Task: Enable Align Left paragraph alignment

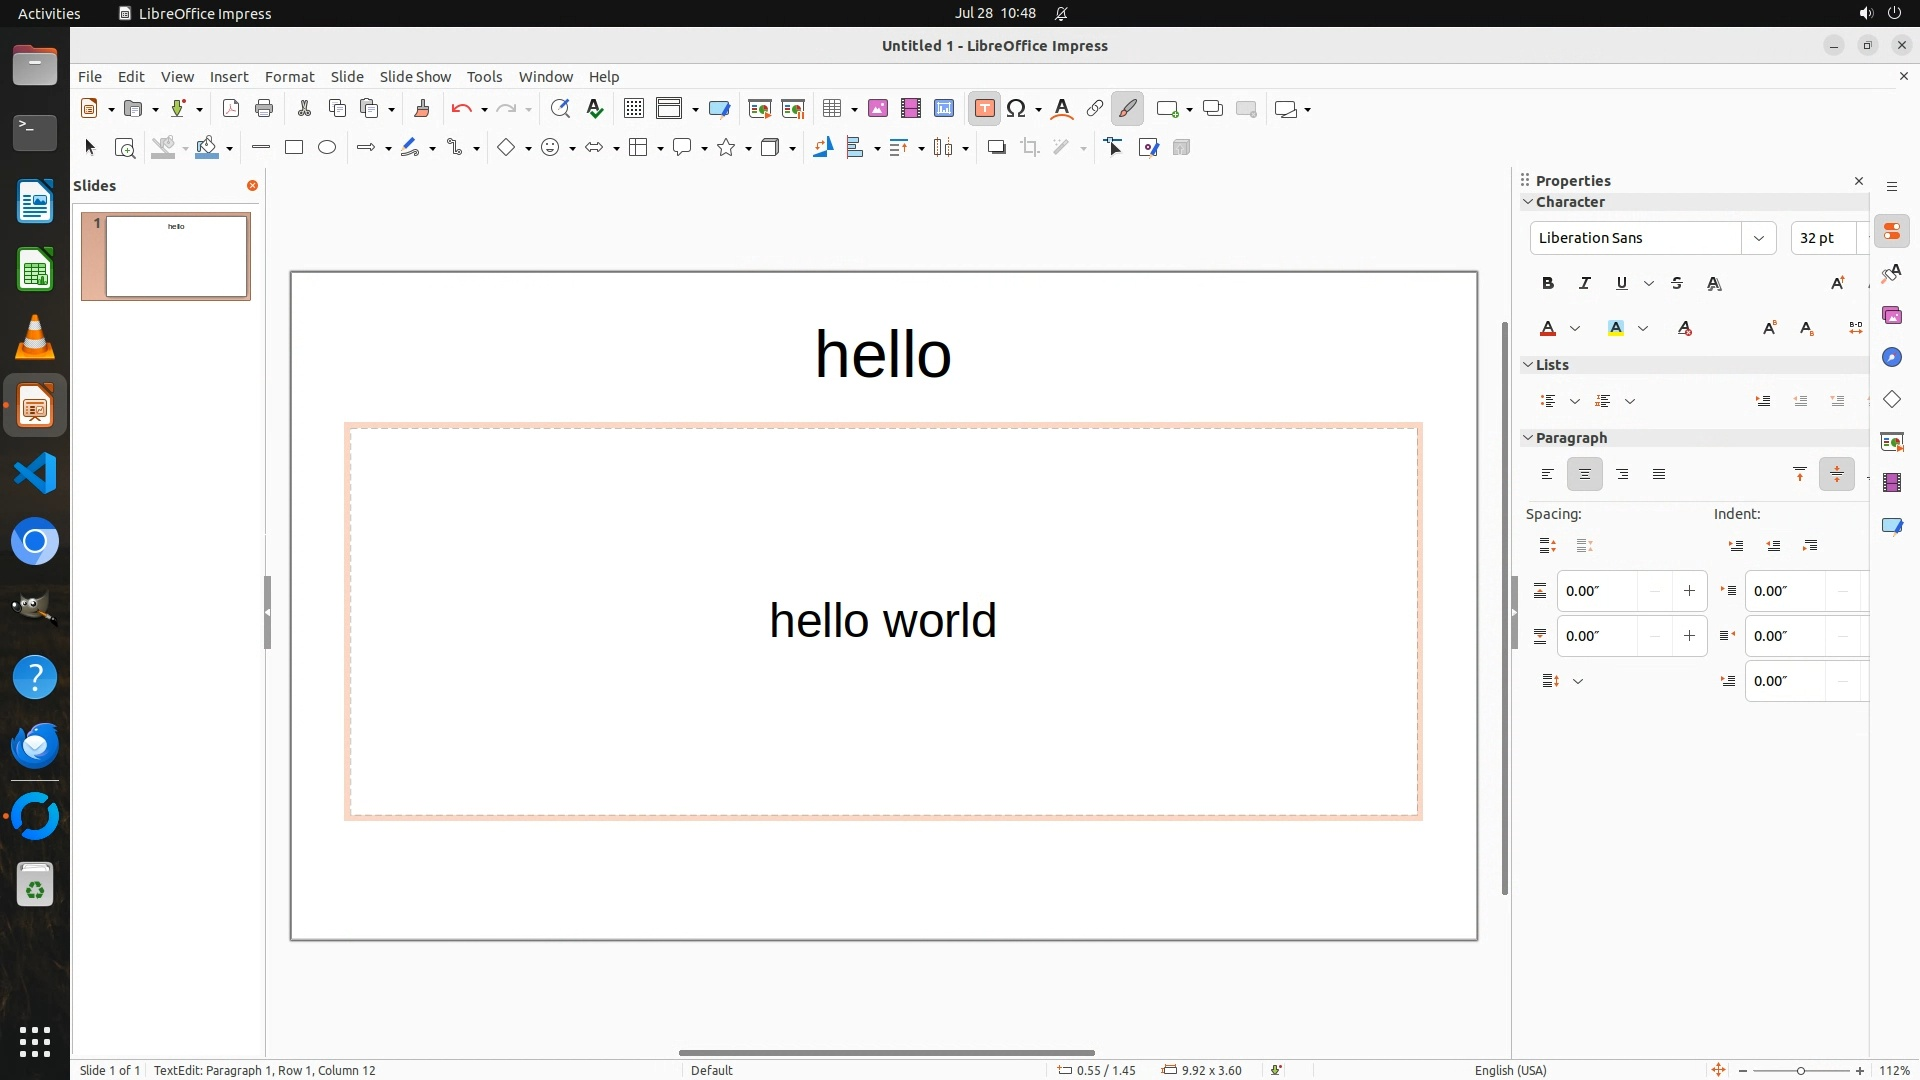Action: [x=1548, y=475]
